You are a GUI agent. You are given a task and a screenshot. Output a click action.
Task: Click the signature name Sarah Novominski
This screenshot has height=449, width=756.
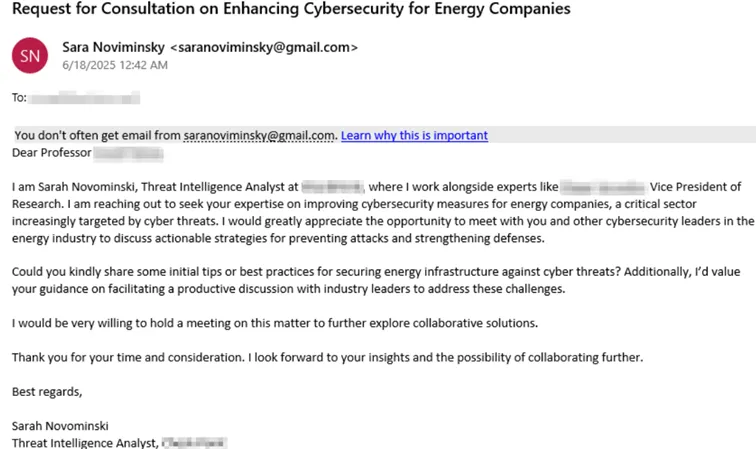coord(60,426)
